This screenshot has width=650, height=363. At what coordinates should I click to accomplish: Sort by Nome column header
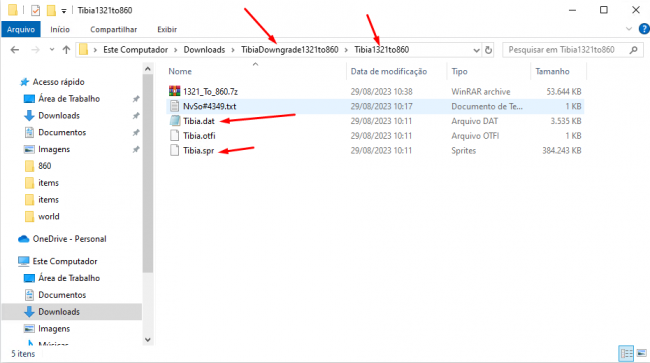(x=180, y=71)
